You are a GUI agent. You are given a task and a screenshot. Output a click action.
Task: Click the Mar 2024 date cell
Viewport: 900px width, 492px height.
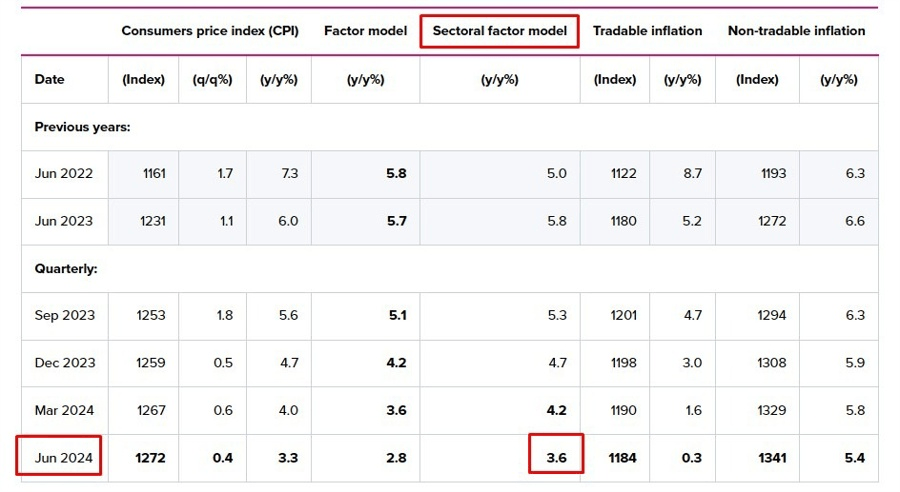point(64,410)
